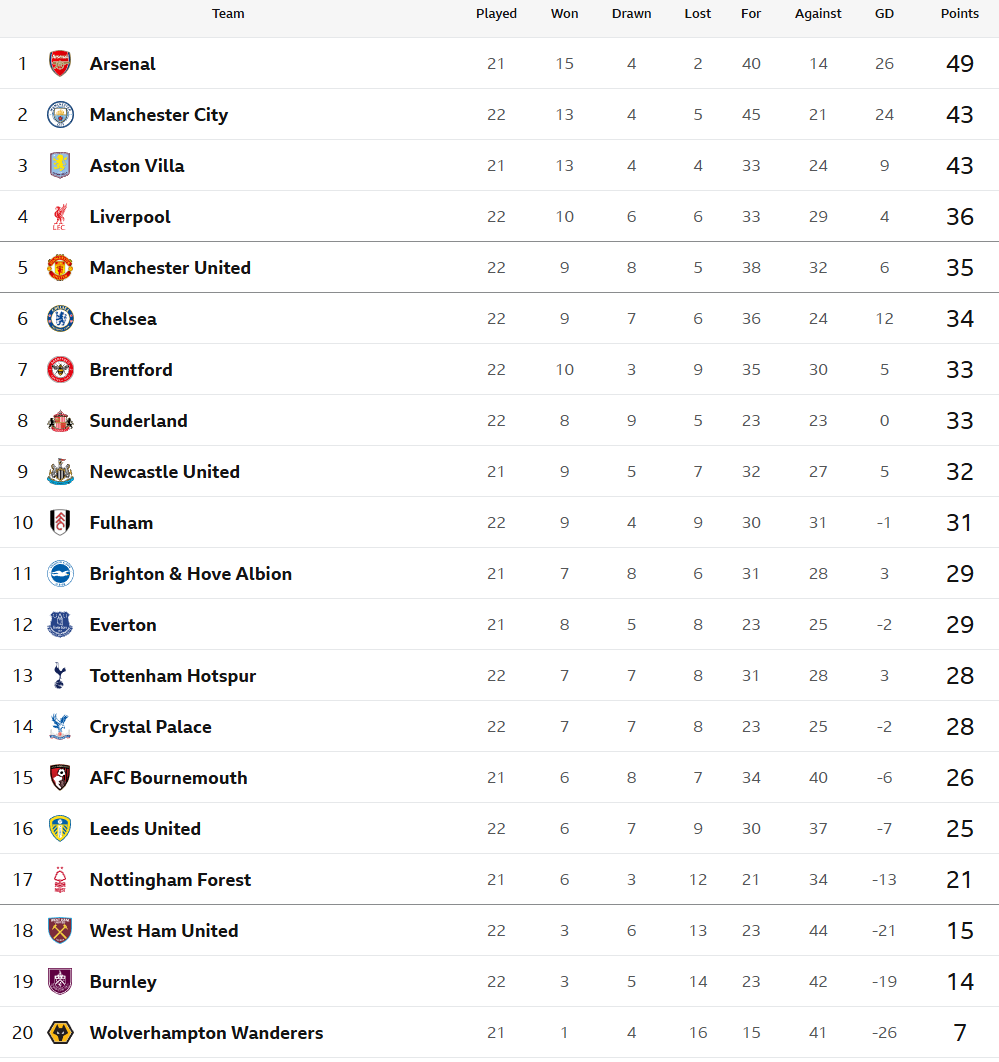
Task: Click the Newcastle United crest icon
Action: [60, 472]
